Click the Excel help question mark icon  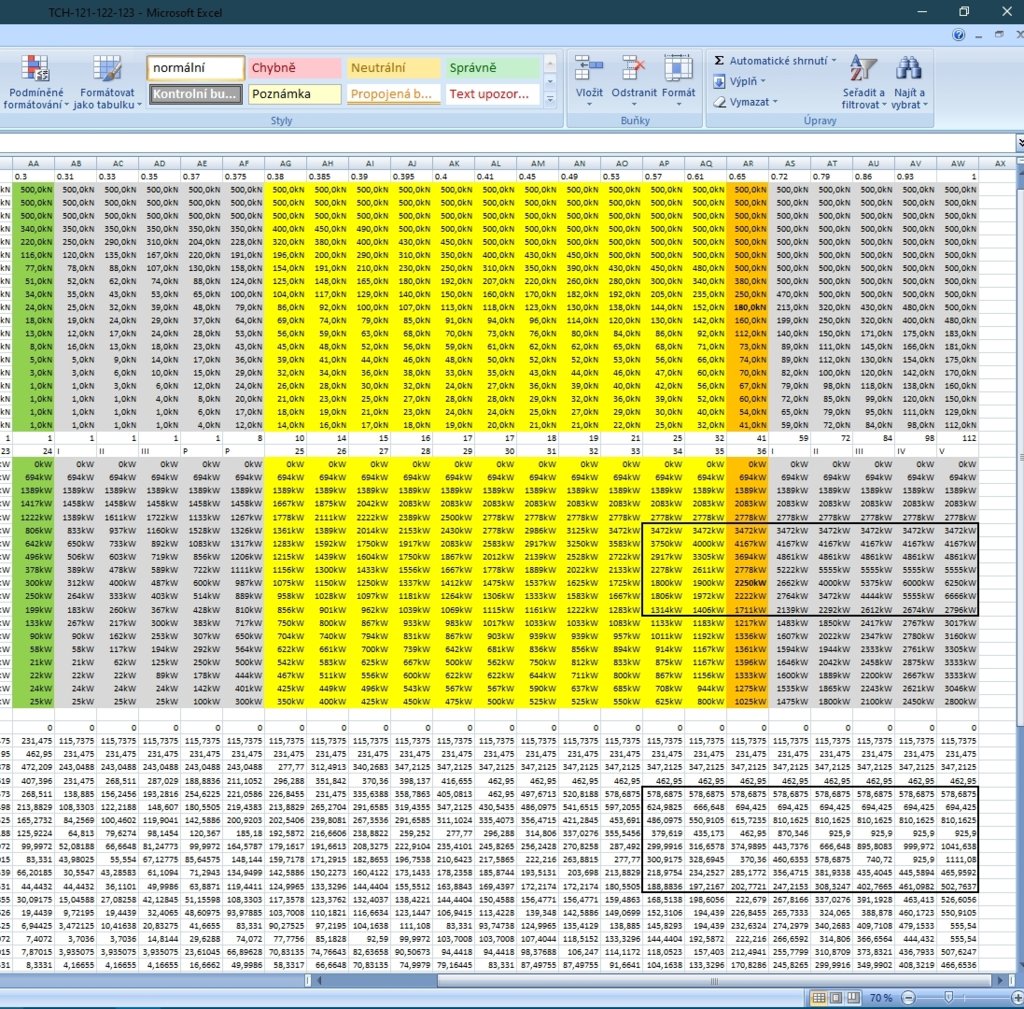point(959,34)
